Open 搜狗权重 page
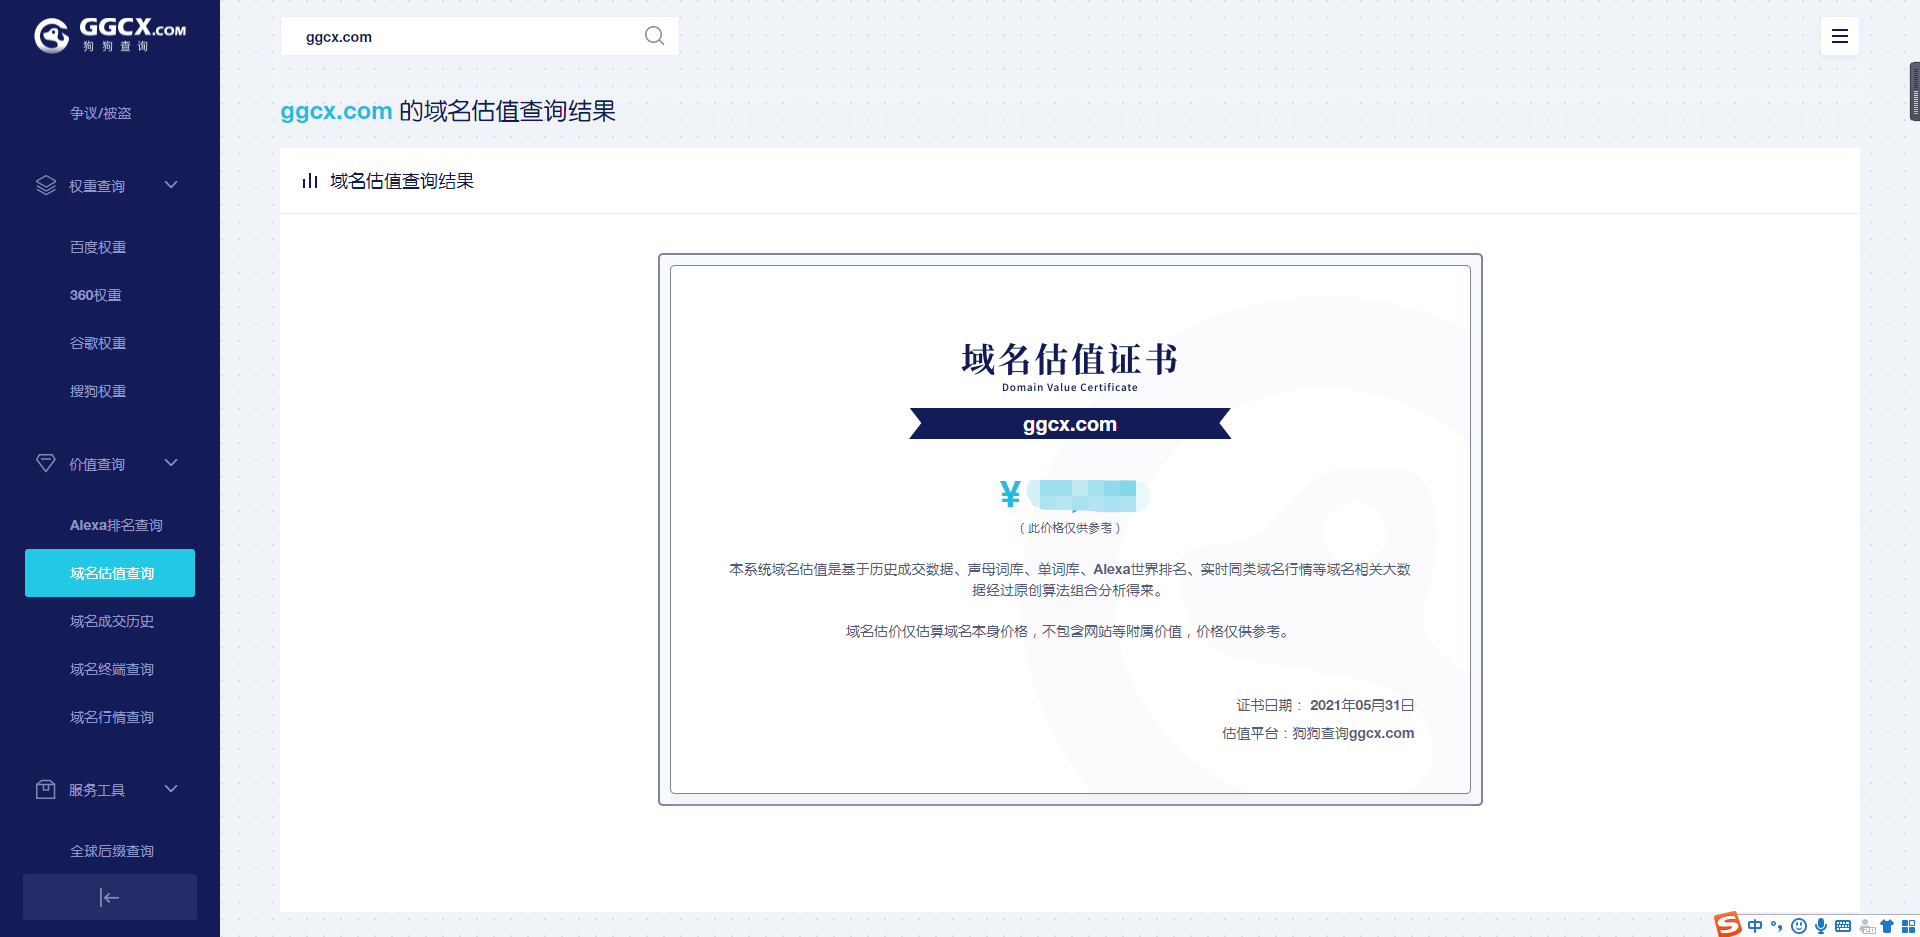The width and height of the screenshot is (1920, 937). (x=98, y=391)
